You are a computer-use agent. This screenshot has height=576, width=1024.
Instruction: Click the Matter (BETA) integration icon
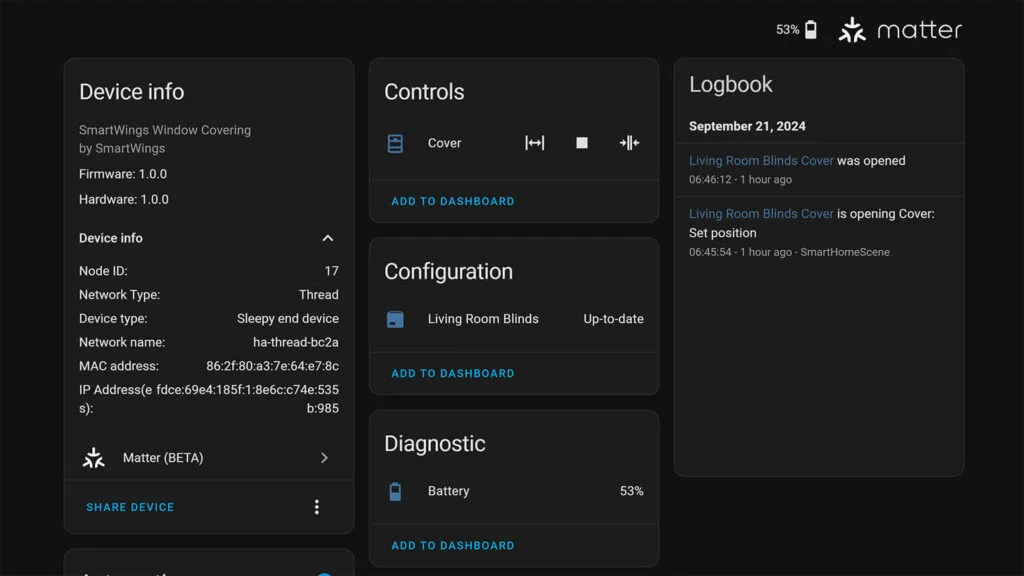click(x=94, y=458)
